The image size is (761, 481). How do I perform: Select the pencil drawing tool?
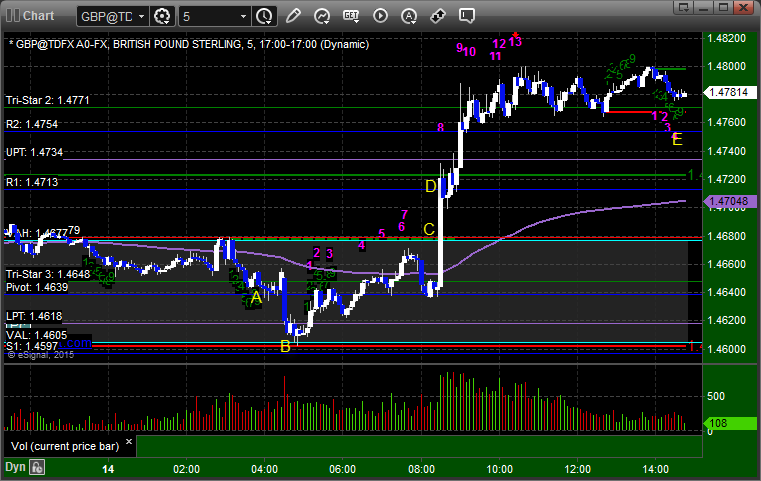click(x=293, y=16)
